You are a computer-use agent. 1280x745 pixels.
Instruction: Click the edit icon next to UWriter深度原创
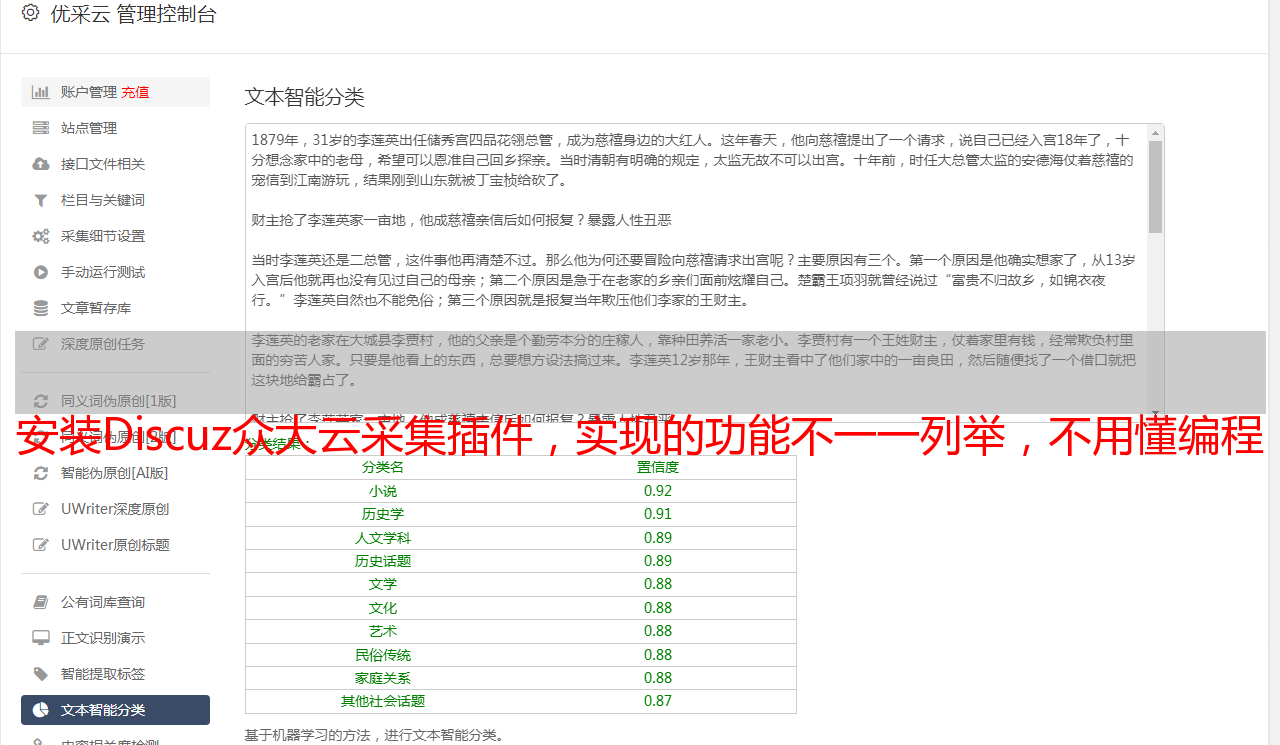point(41,509)
